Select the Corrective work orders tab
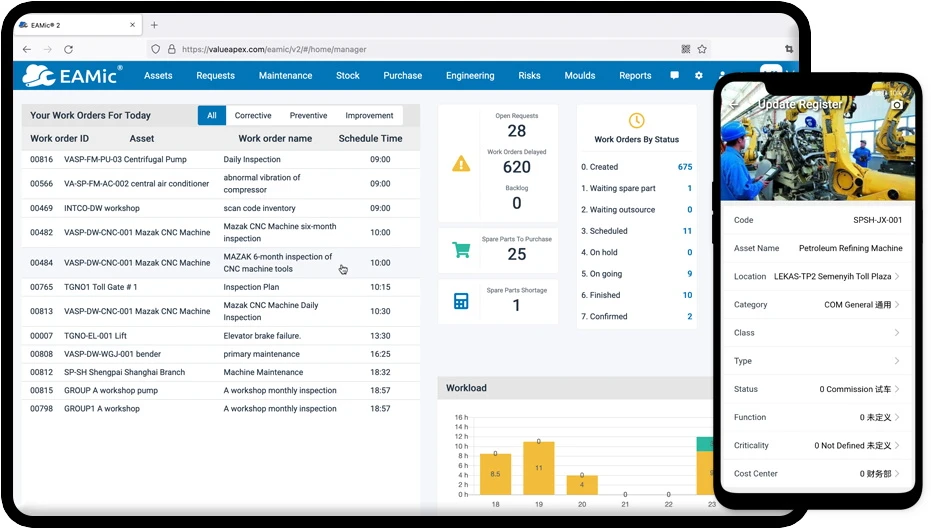Image resolution: width=931 pixels, height=529 pixels. tap(253, 116)
